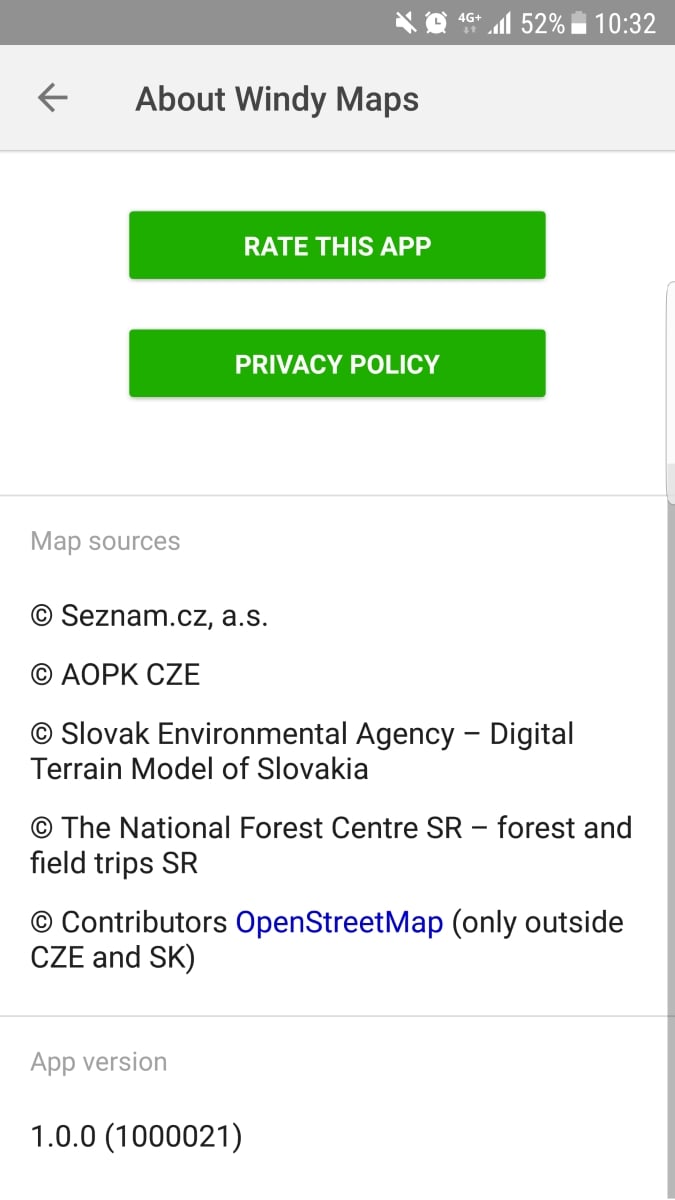Tap the Seznam.cz copyright entry
Image resolution: width=675 pixels, height=1200 pixels.
click(x=150, y=615)
